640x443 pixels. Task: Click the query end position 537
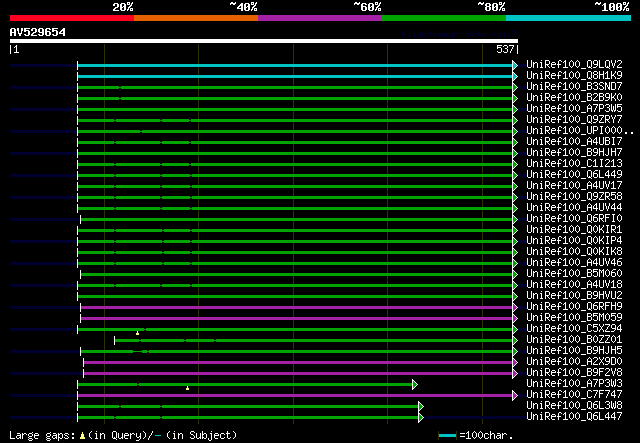(505, 49)
